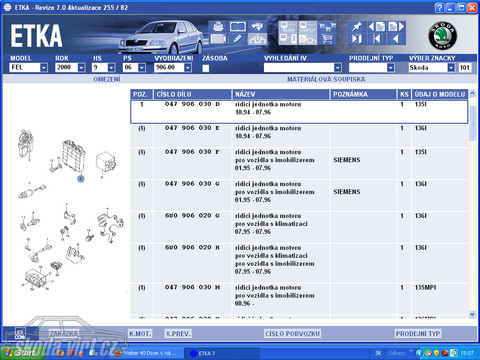The width and height of the screenshot is (480, 360).
Task: Switch to MATERIÁLOVÁ SOUPISKA tab
Action: 326,79
